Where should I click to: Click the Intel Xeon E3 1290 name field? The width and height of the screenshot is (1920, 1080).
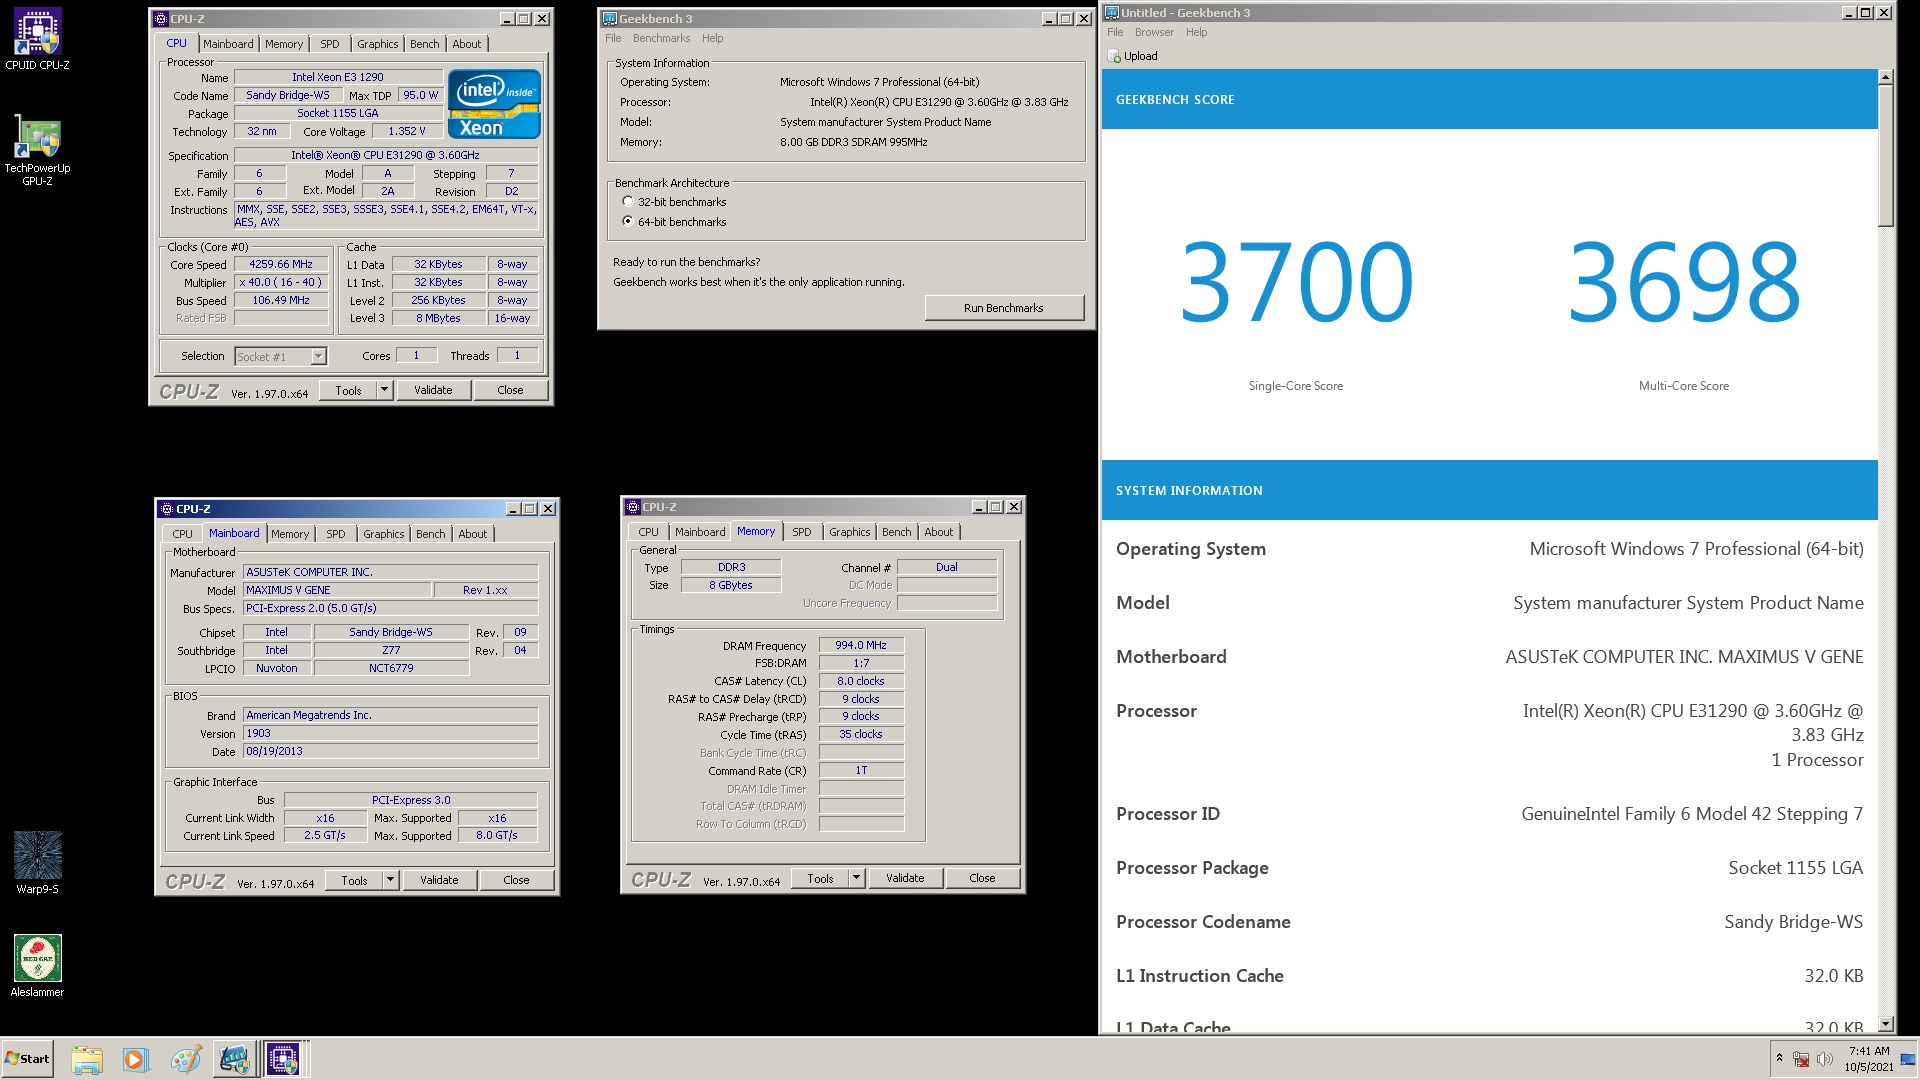(338, 77)
